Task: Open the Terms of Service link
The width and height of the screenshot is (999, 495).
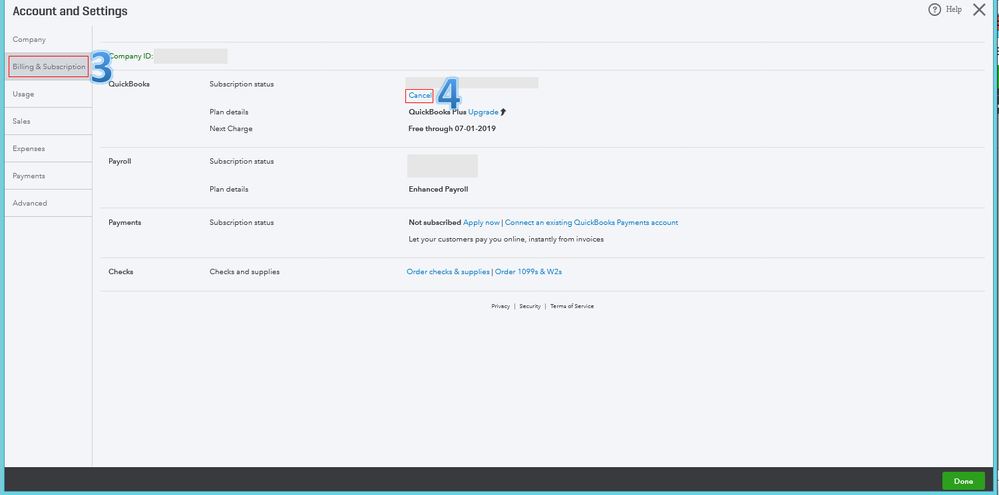Action: coord(572,306)
